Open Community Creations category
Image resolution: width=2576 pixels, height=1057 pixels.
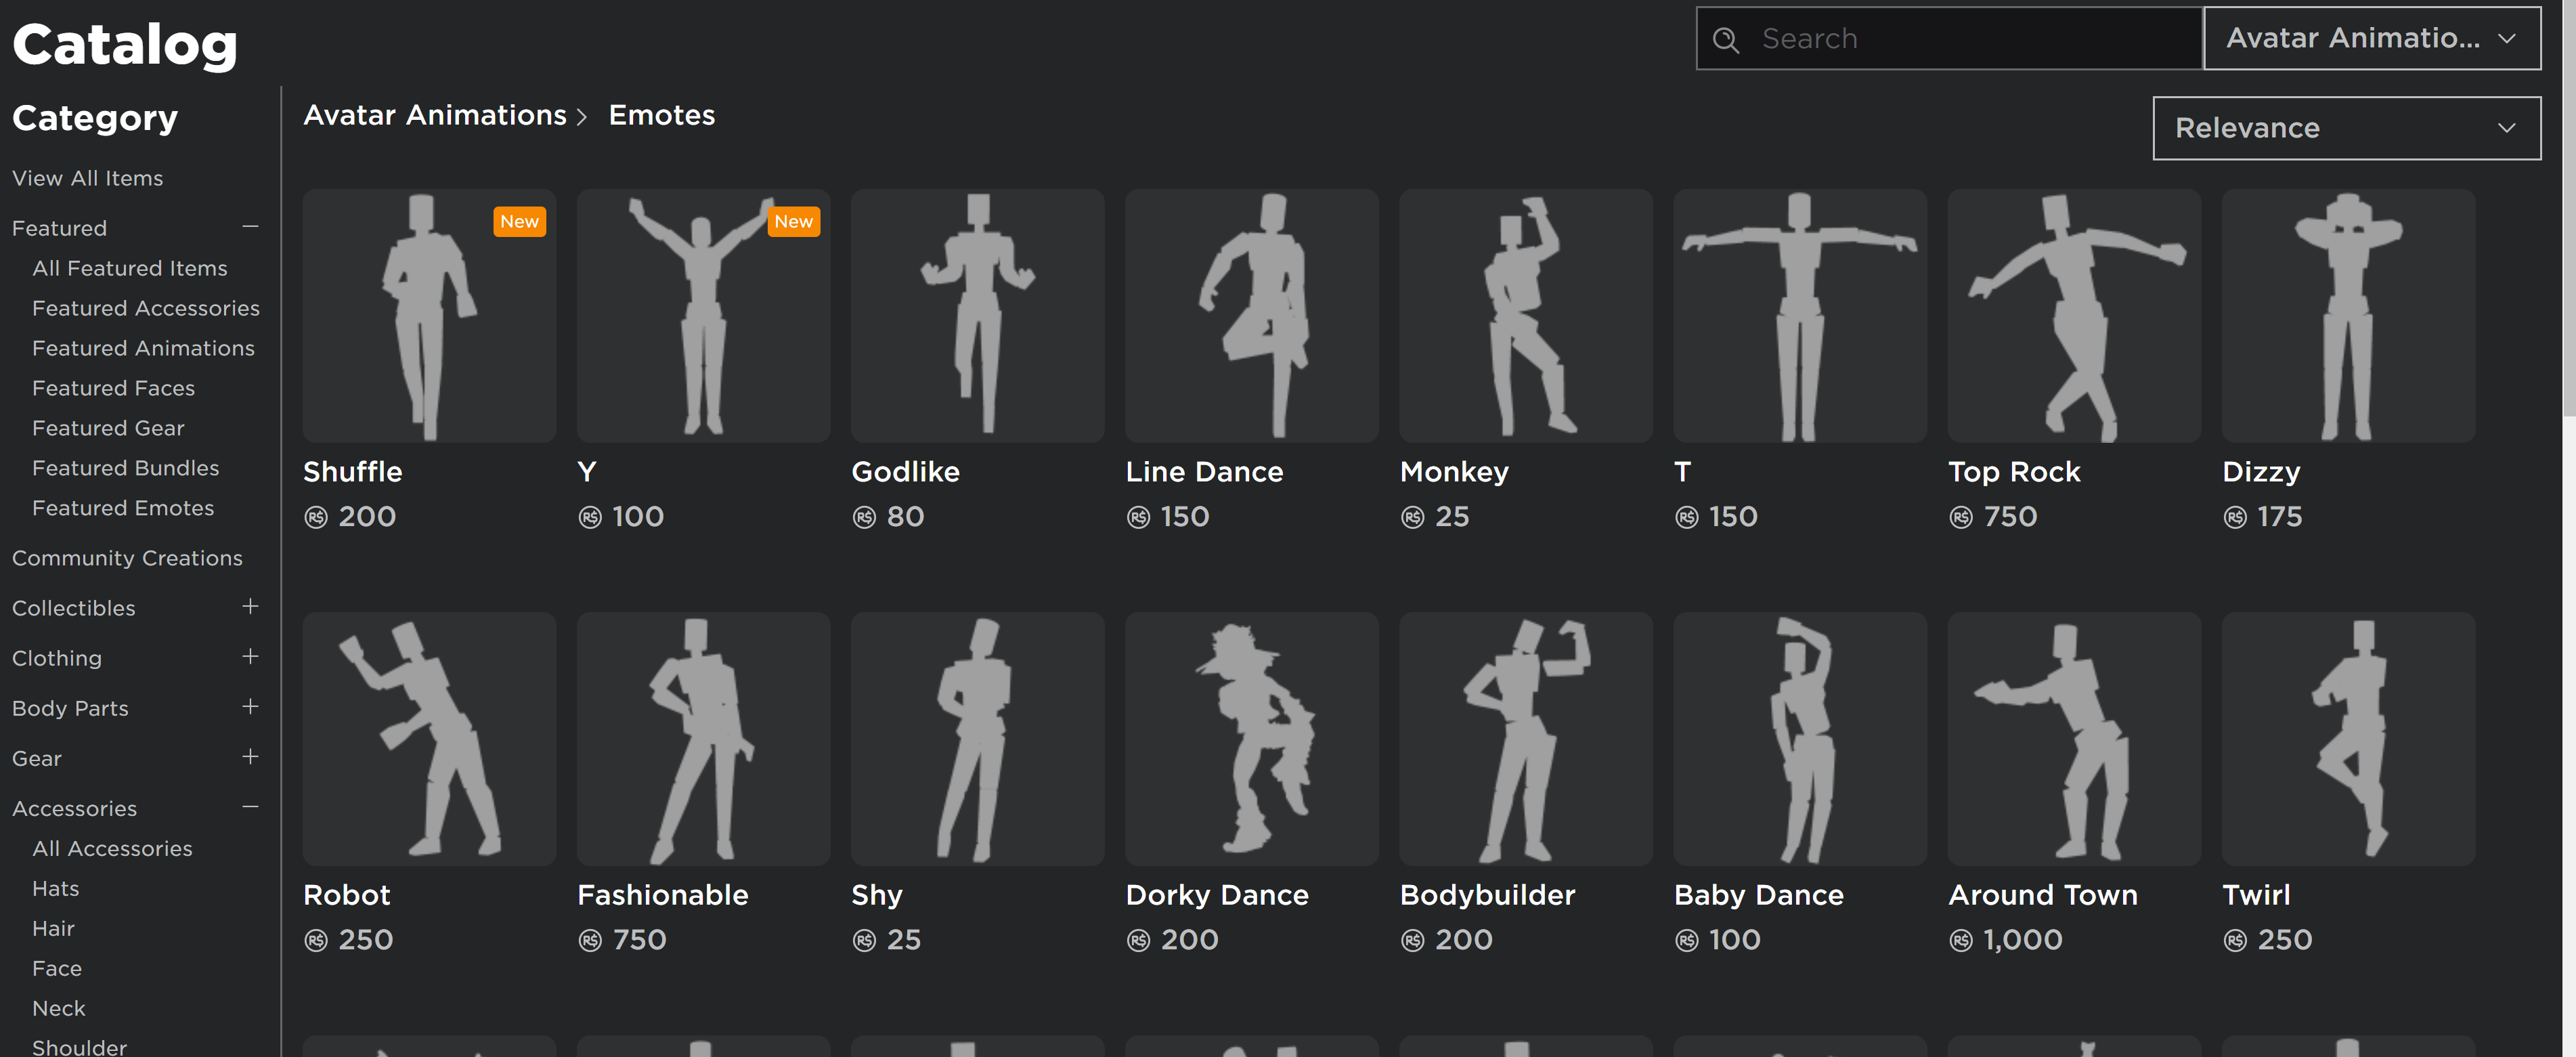tap(127, 558)
